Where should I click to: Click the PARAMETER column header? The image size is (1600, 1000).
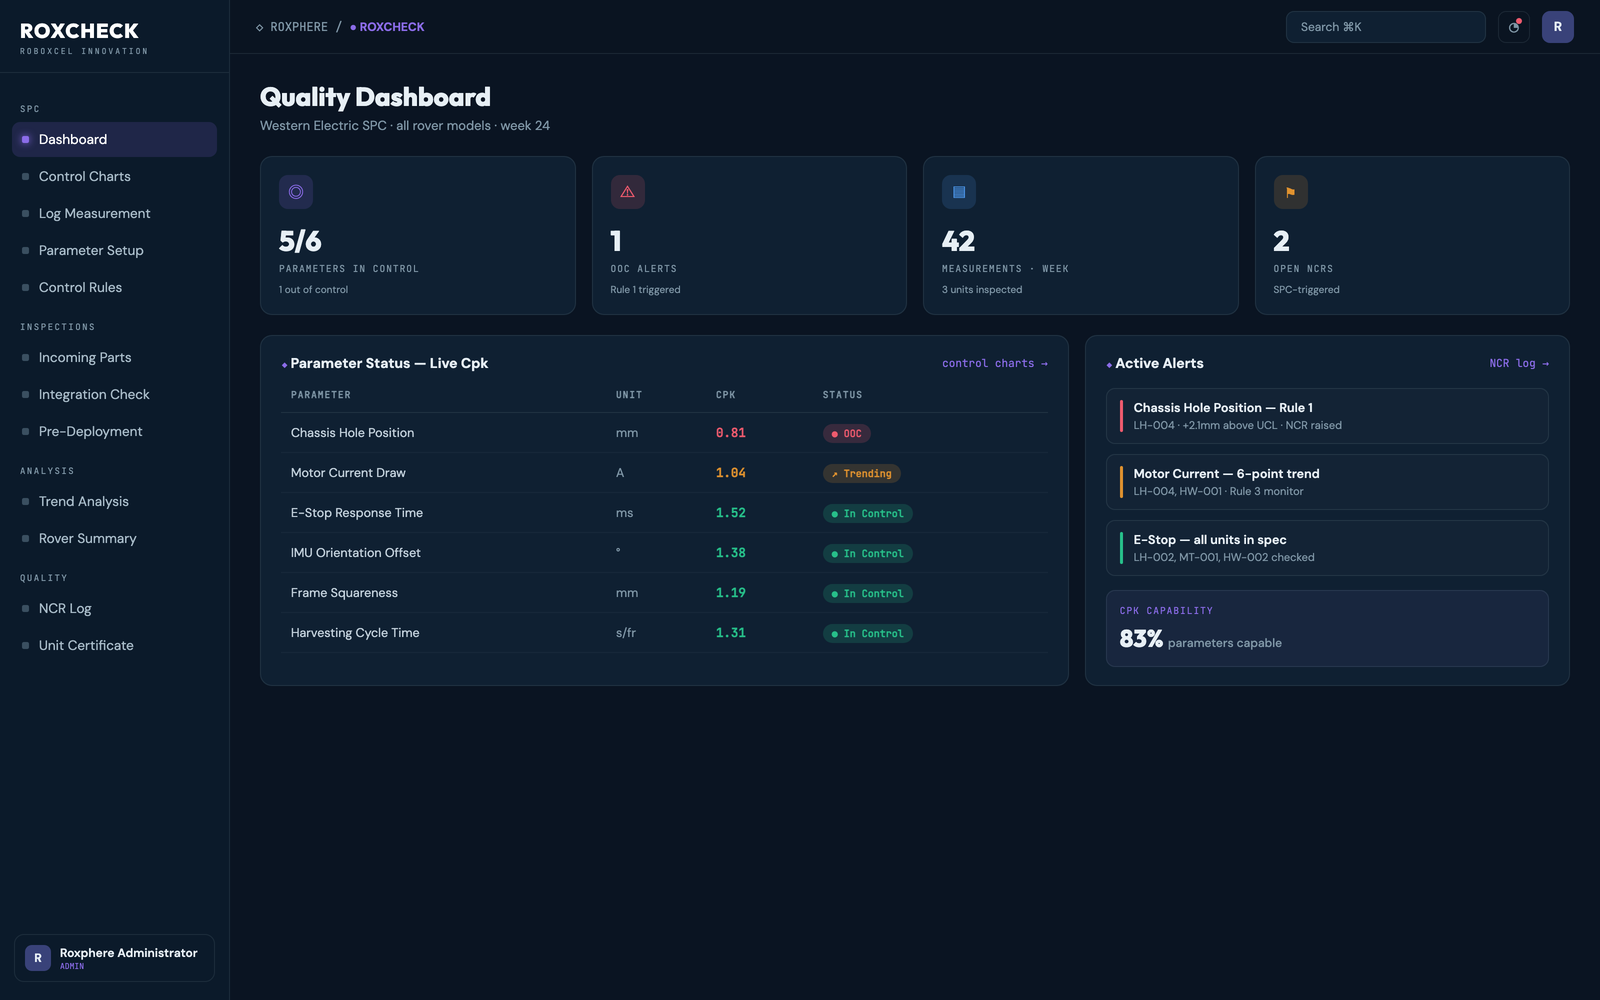(321, 395)
